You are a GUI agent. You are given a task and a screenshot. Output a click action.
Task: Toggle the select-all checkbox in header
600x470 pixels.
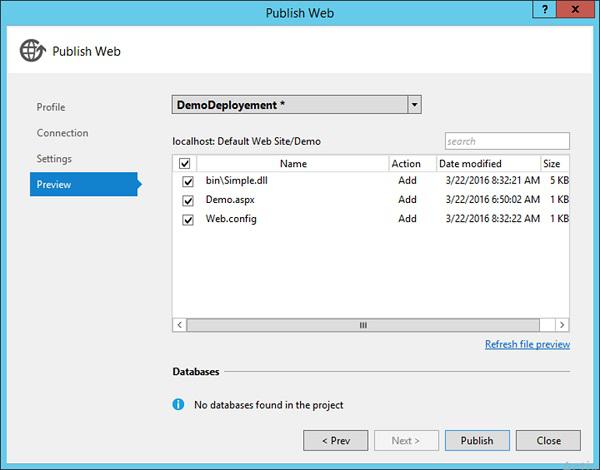pos(184,163)
